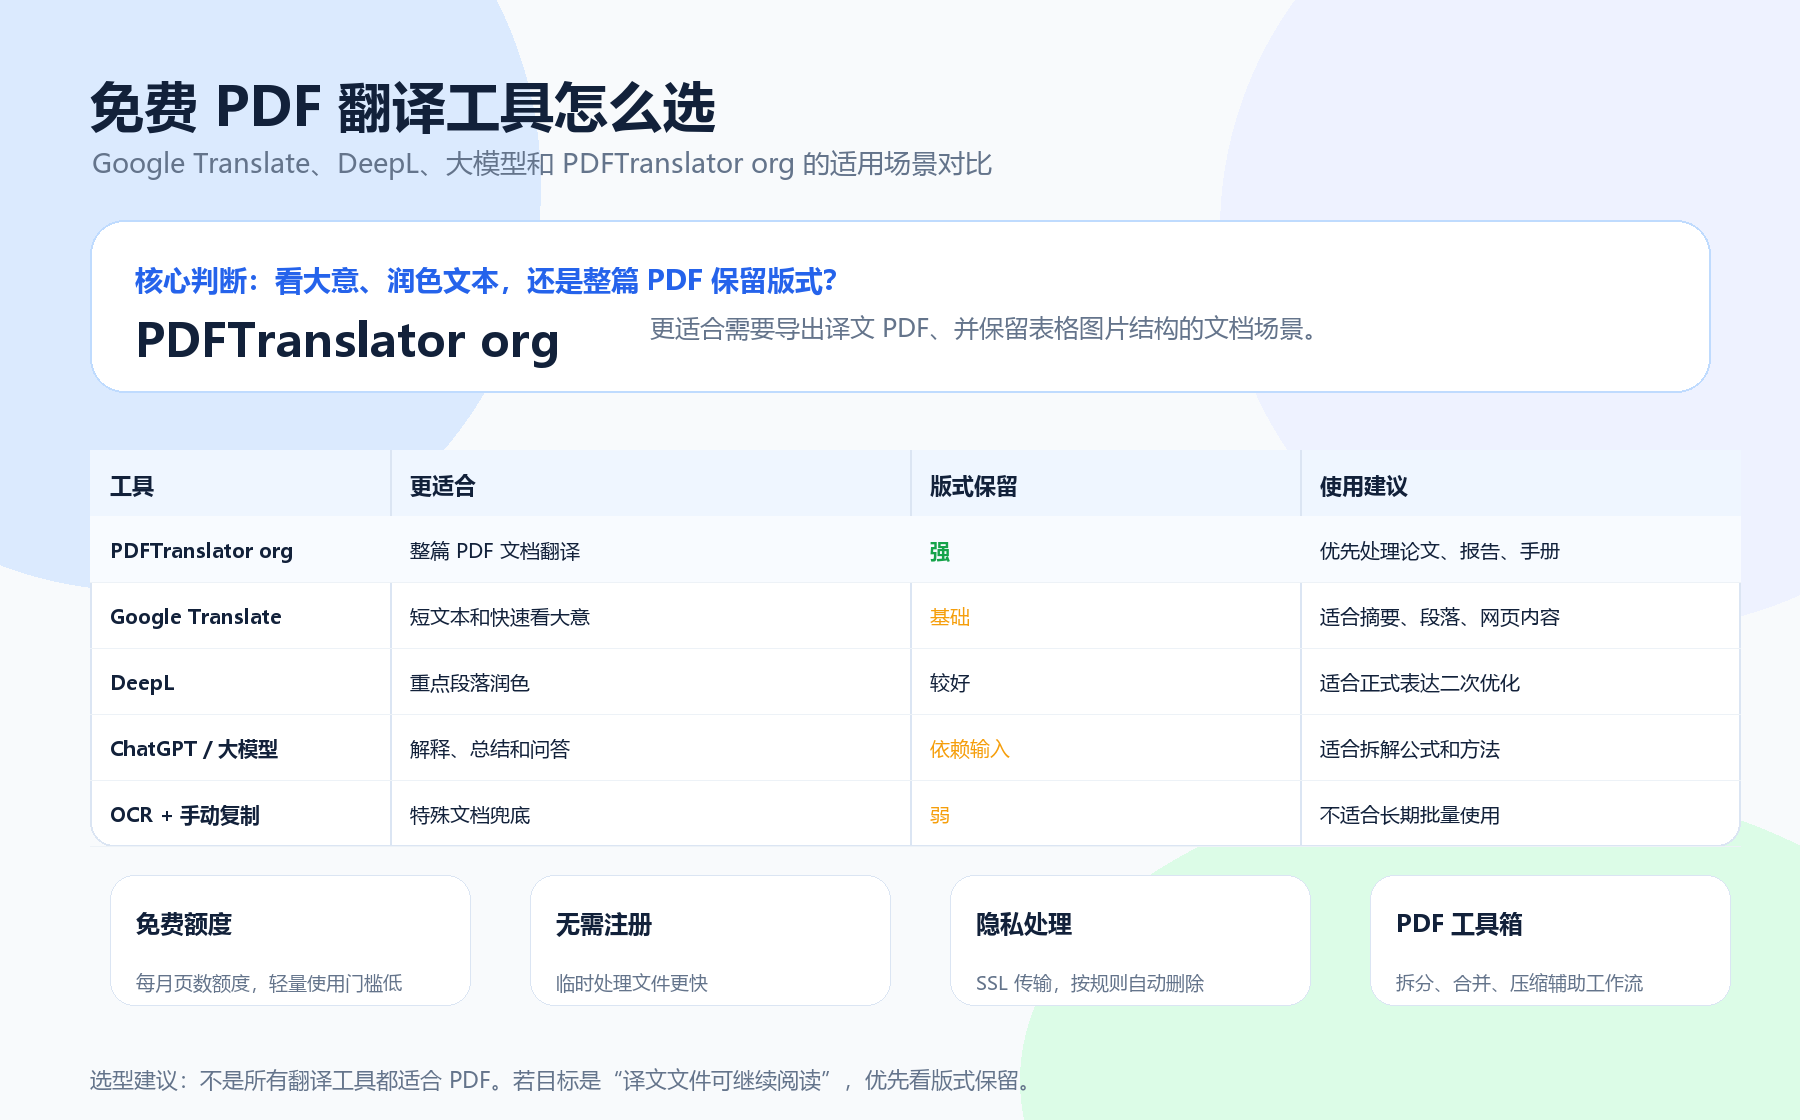
Task: Click the orange 依赖输入 rating
Action: 970,749
